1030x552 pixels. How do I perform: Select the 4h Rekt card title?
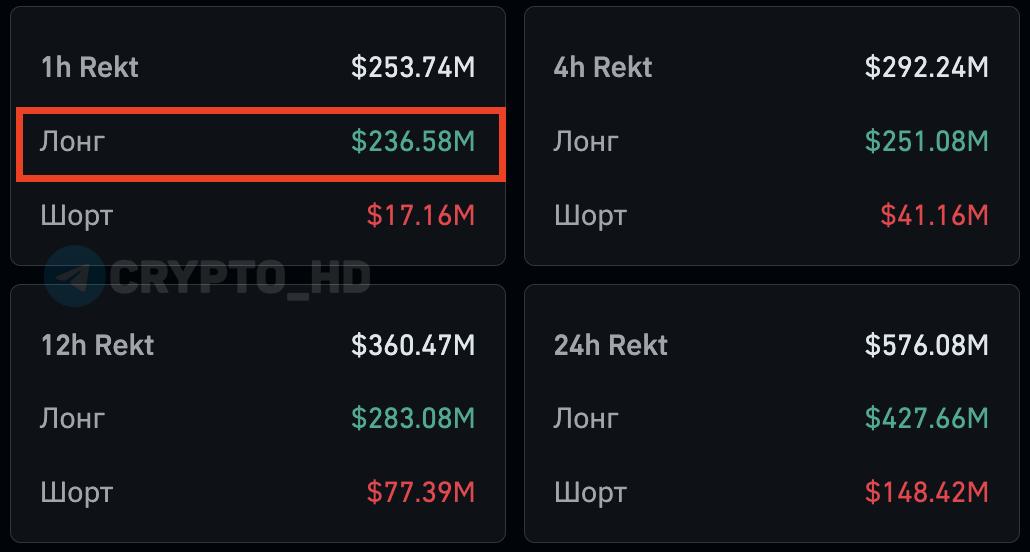tap(602, 68)
